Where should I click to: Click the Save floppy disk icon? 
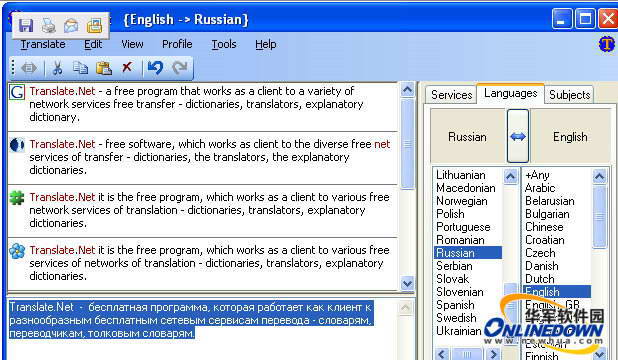pyautogui.click(x=26, y=26)
